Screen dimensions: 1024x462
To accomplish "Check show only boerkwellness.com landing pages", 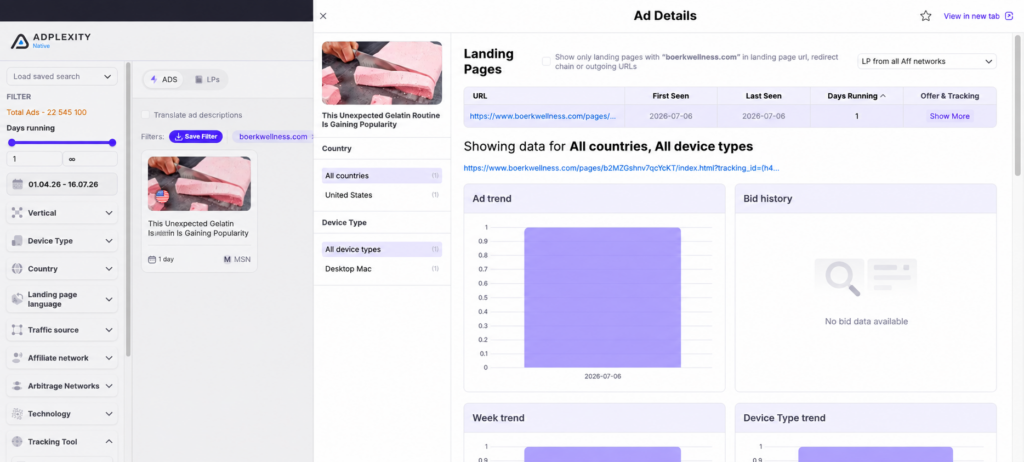I will pos(546,61).
